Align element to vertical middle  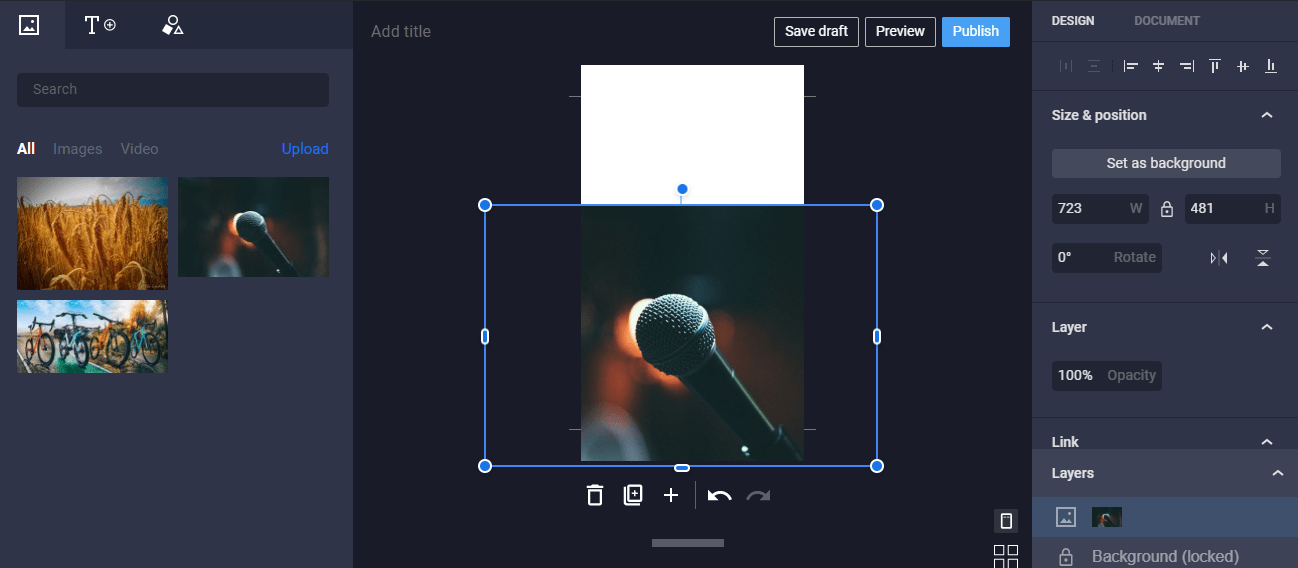[1243, 66]
